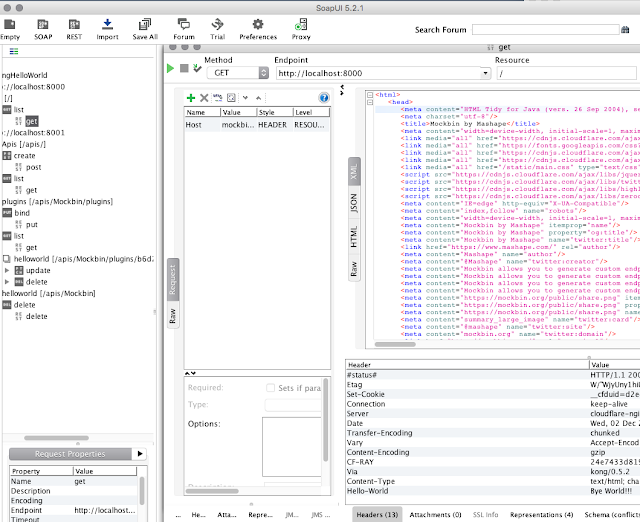640x522 pixels.
Task: Click the Name column header
Action: (202, 112)
